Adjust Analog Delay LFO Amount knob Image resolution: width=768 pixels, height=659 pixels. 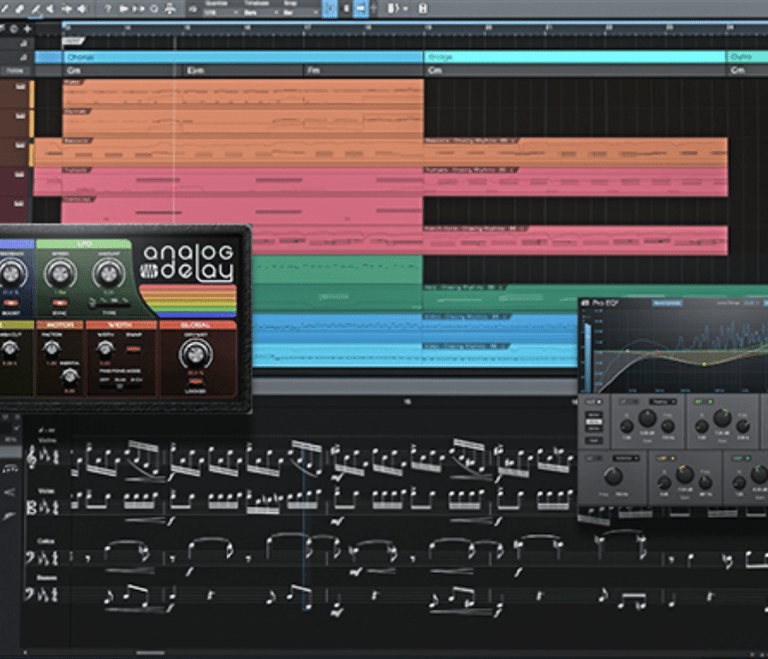pyautogui.click(x=109, y=273)
